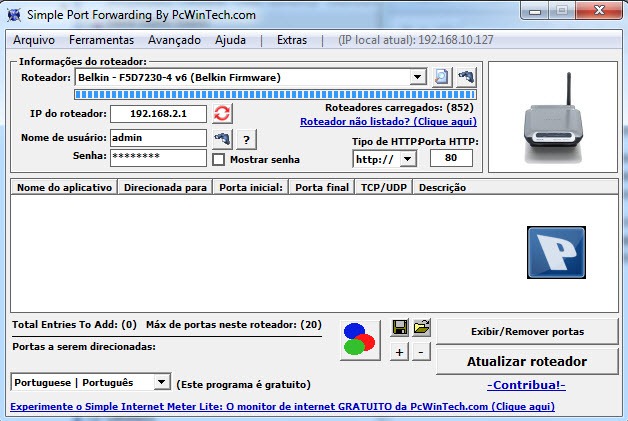Minimize the Simple Port Forwarding window
The width and height of the screenshot is (628, 421).
(535, 11)
